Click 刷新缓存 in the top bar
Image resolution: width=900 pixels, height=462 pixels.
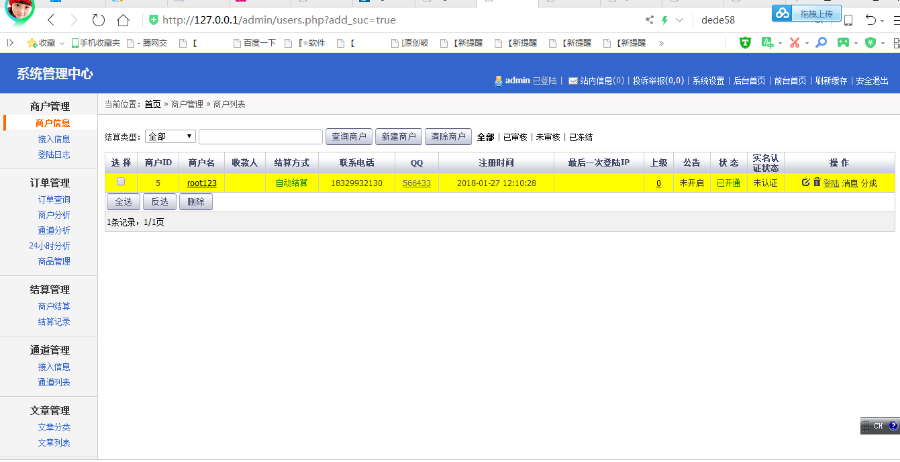[831, 81]
